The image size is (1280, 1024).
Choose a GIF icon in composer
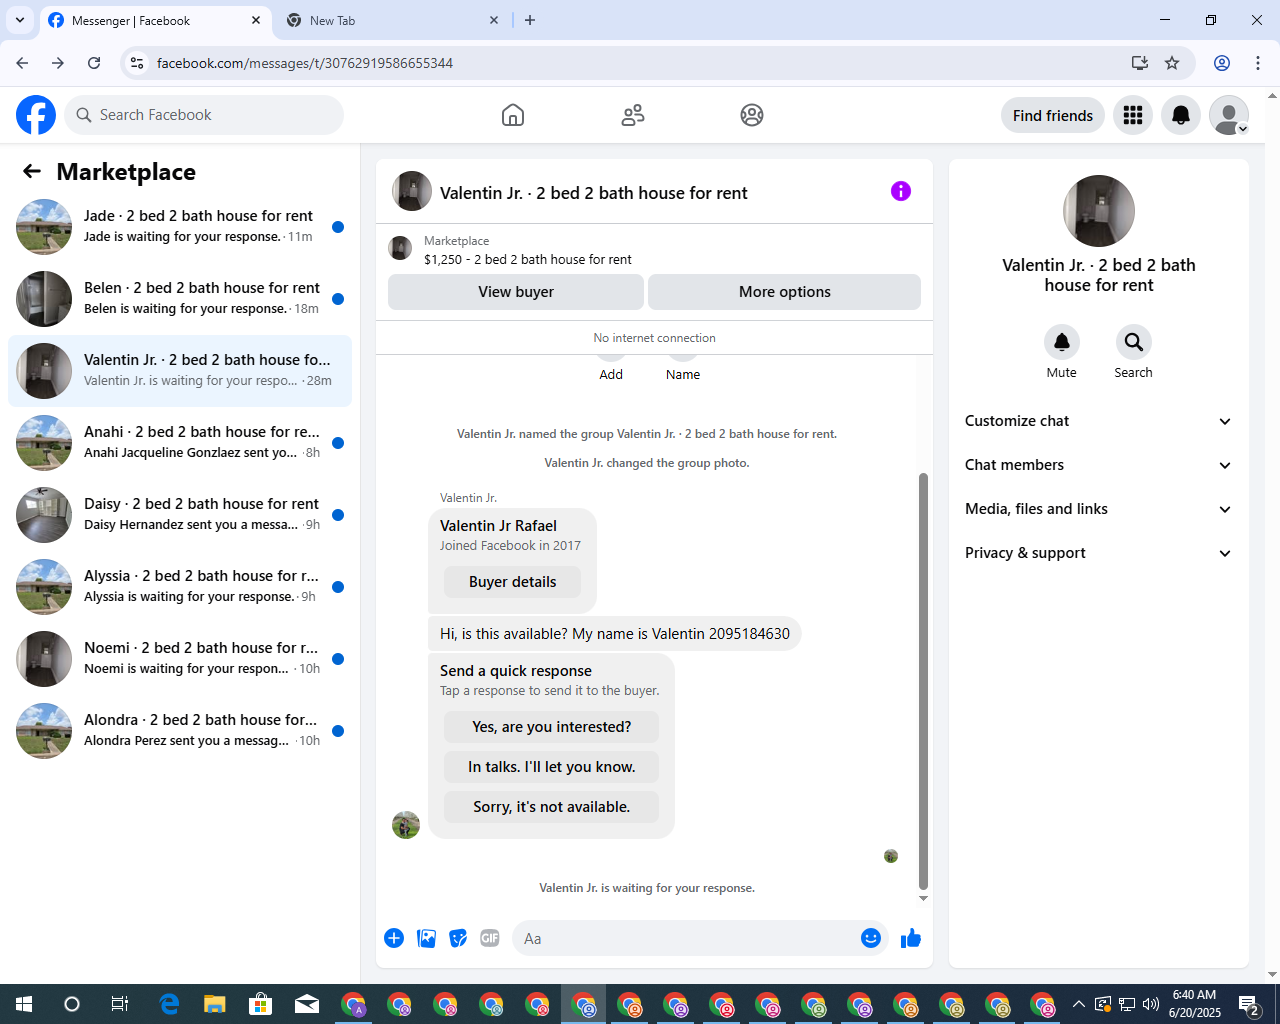click(x=490, y=938)
